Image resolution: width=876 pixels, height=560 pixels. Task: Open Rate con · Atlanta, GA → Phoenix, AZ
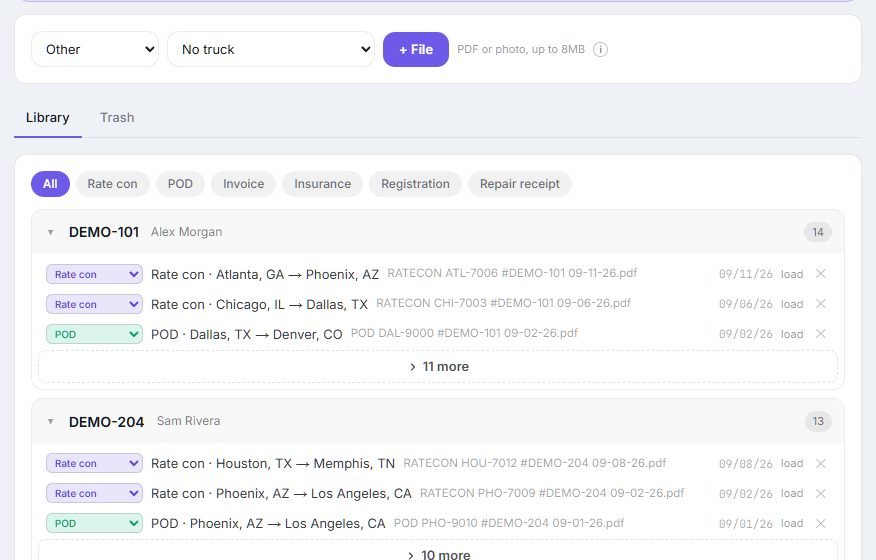click(x=265, y=274)
